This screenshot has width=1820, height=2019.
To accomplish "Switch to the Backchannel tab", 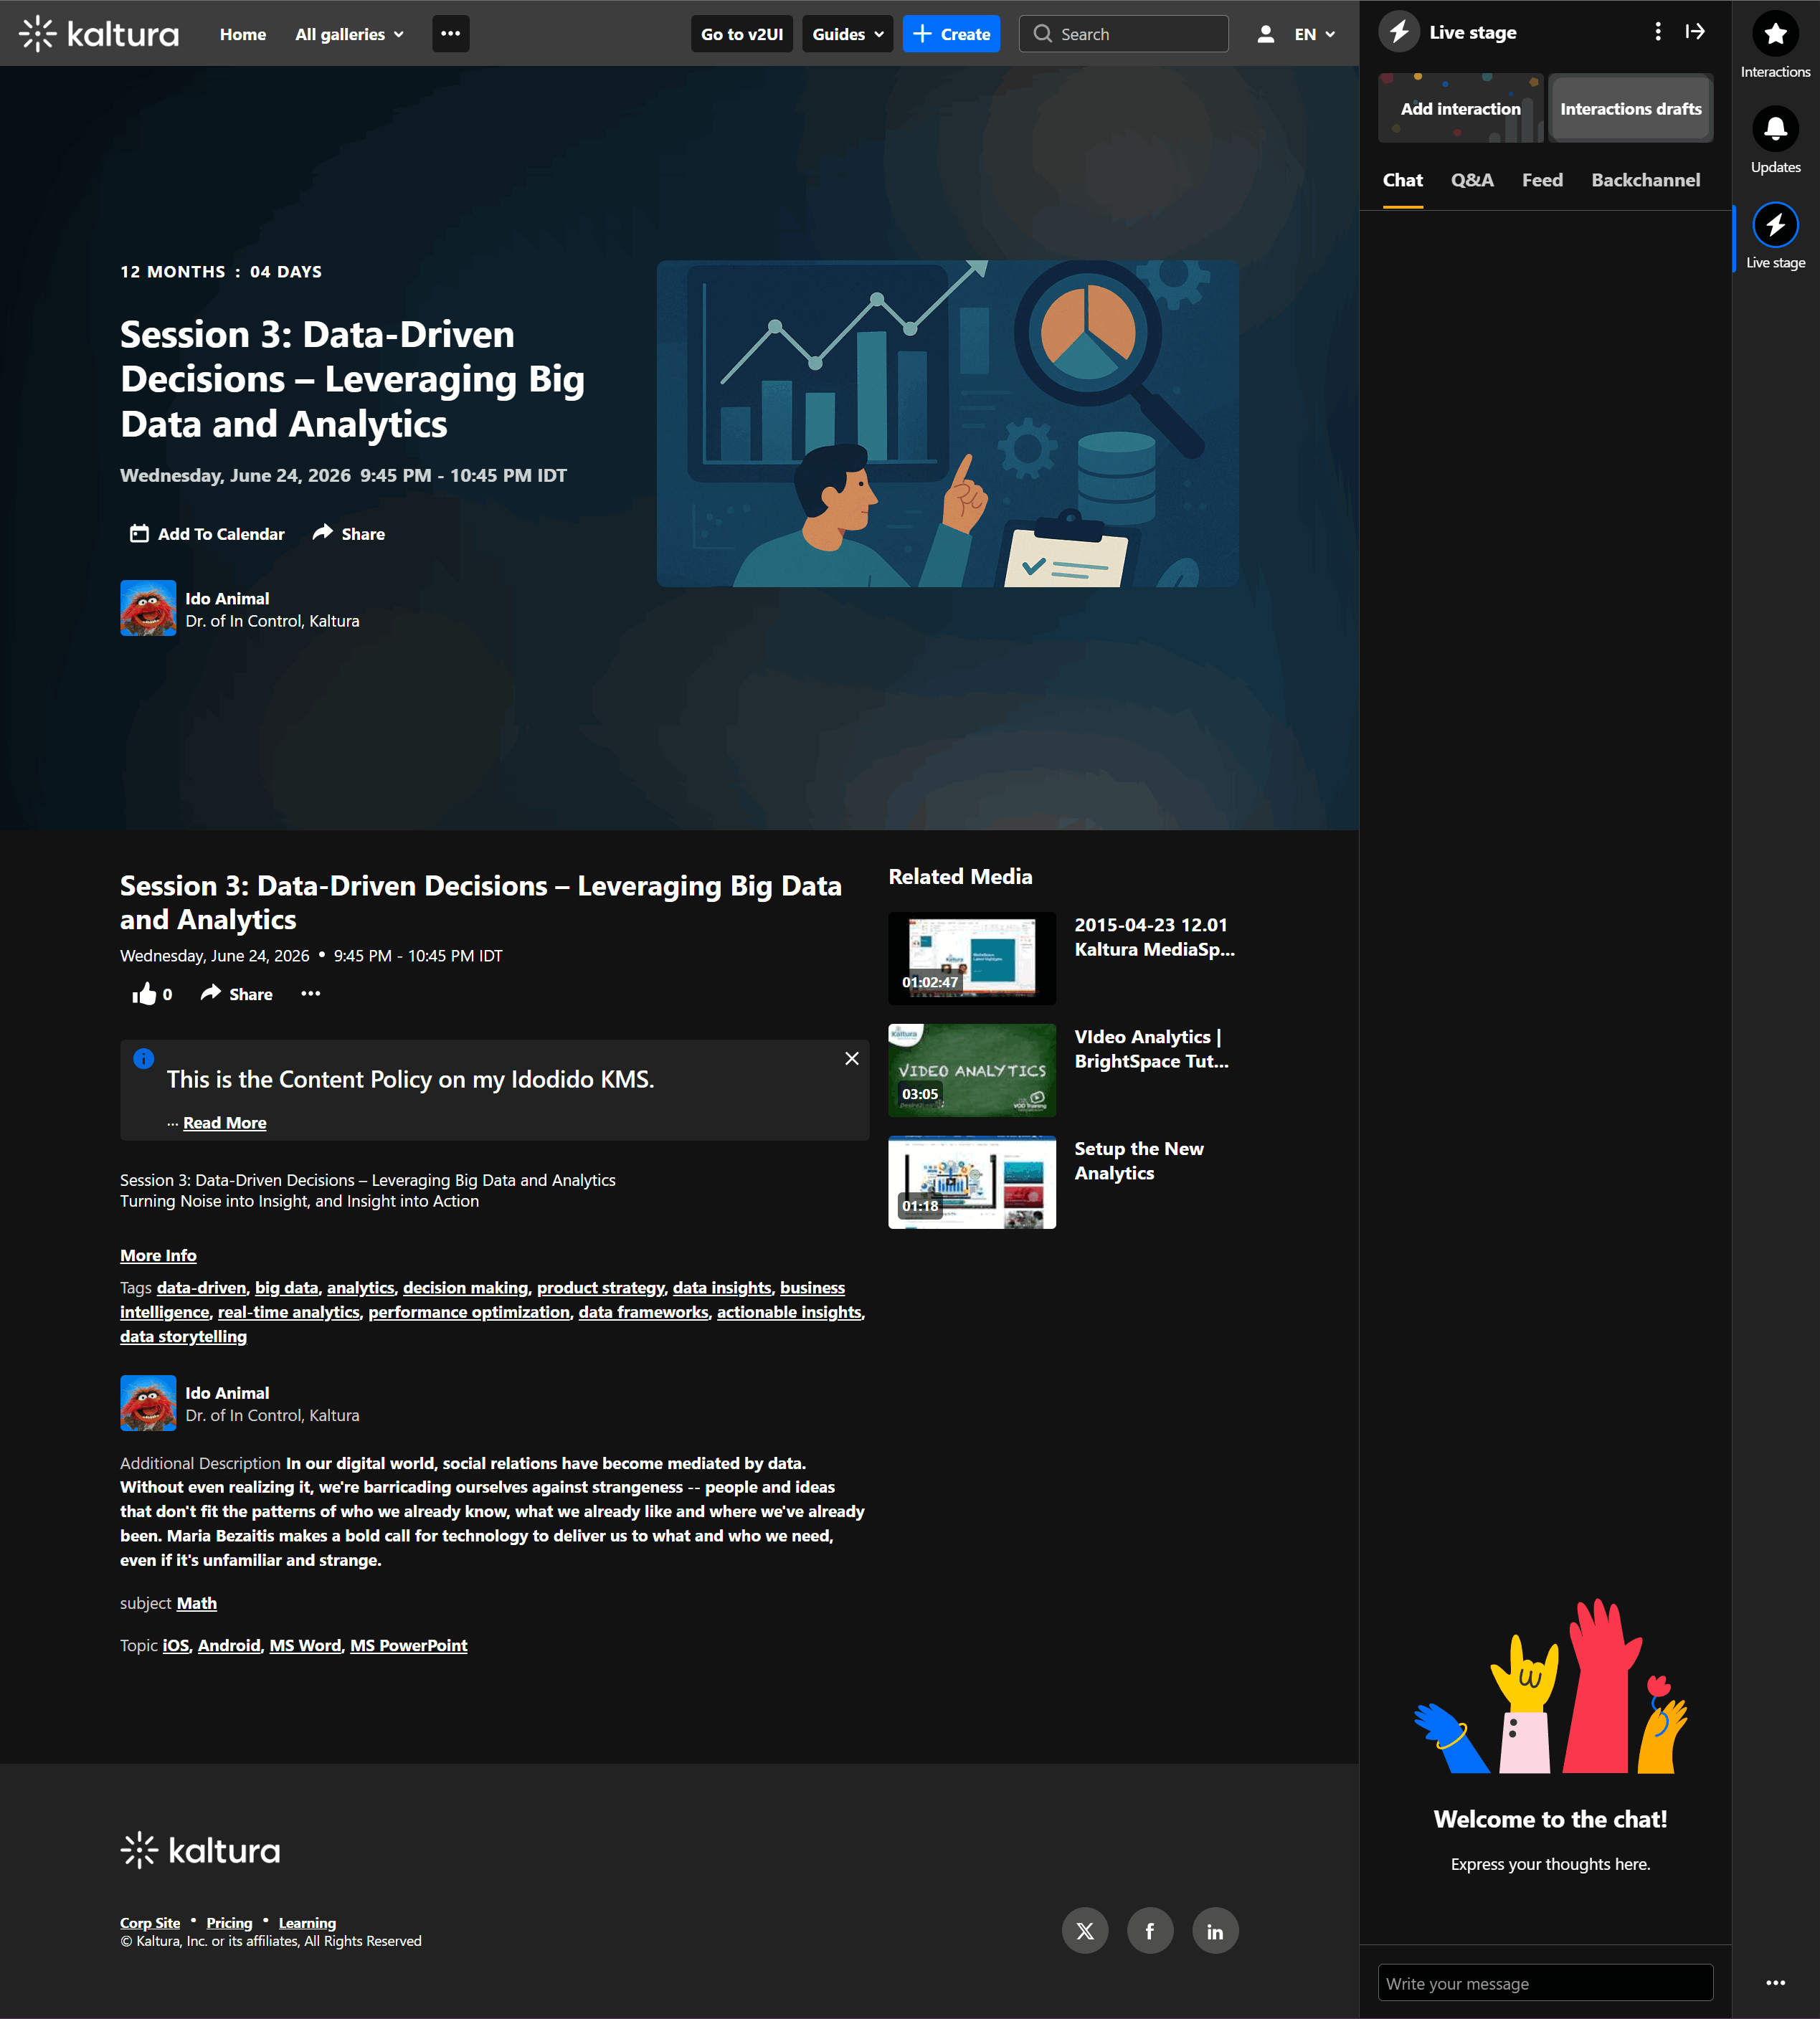I will pyautogui.click(x=1645, y=180).
